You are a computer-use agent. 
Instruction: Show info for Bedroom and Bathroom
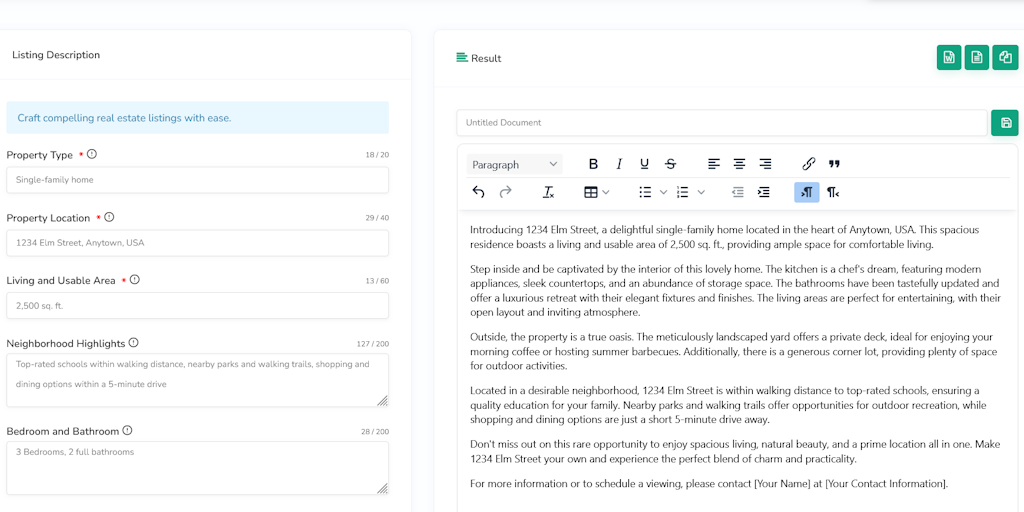127,430
